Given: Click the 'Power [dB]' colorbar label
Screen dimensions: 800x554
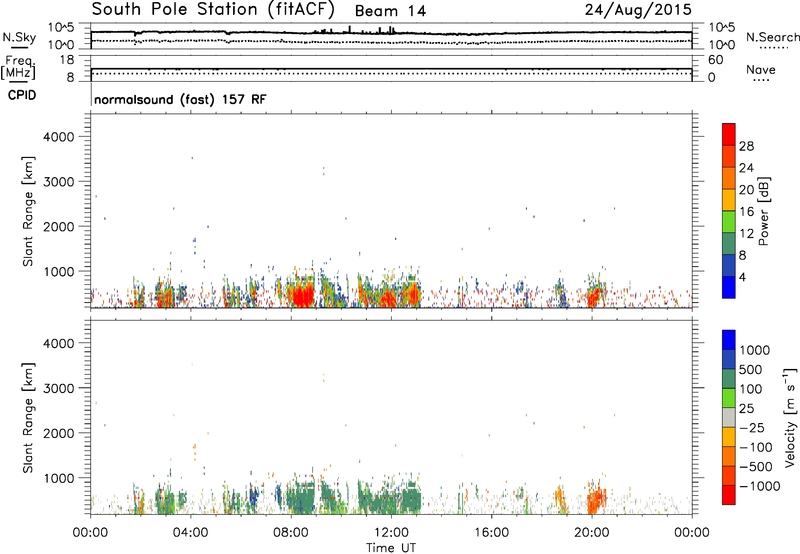Looking at the screenshot, I should pyautogui.click(x=763, y=211).
